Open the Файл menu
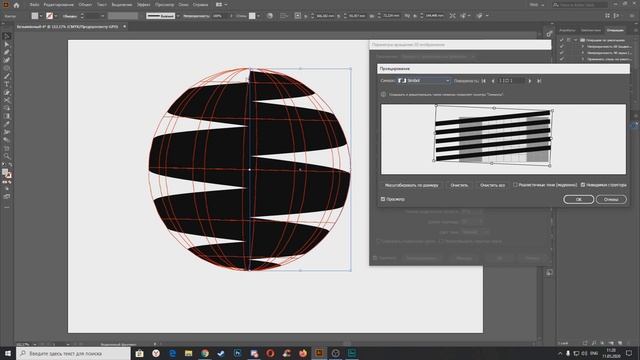This screenshot has height=360, width=640. tap(34, 4)
